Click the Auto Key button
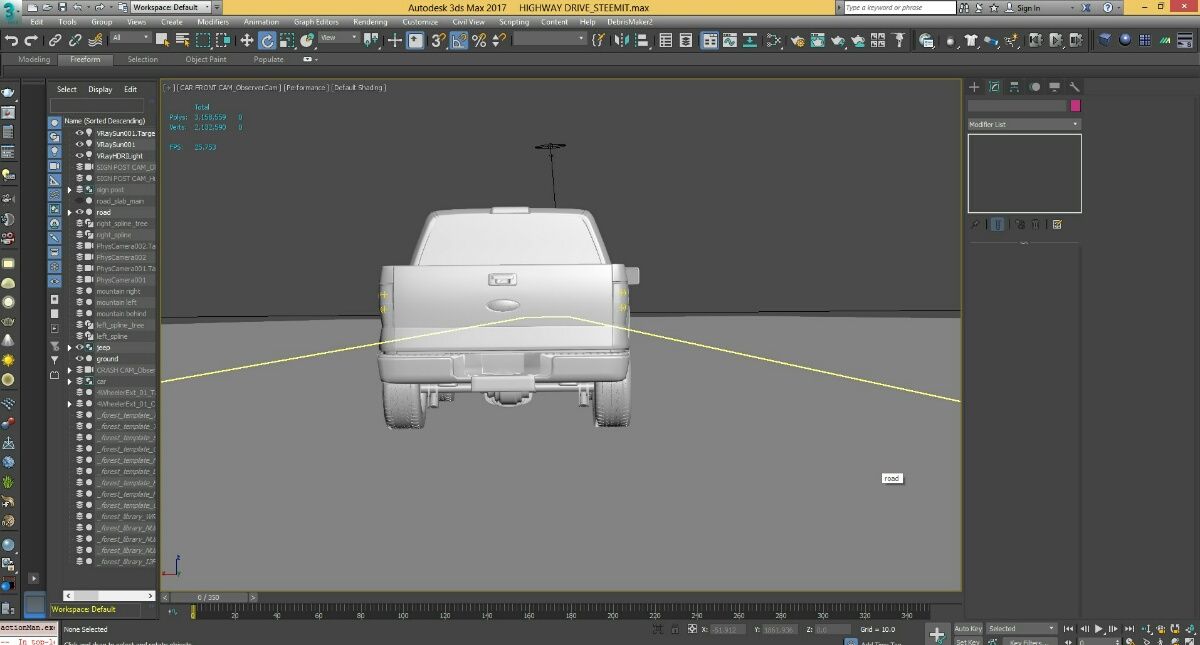This screenshot has height=645, width=1200. (x=968, y=629)
